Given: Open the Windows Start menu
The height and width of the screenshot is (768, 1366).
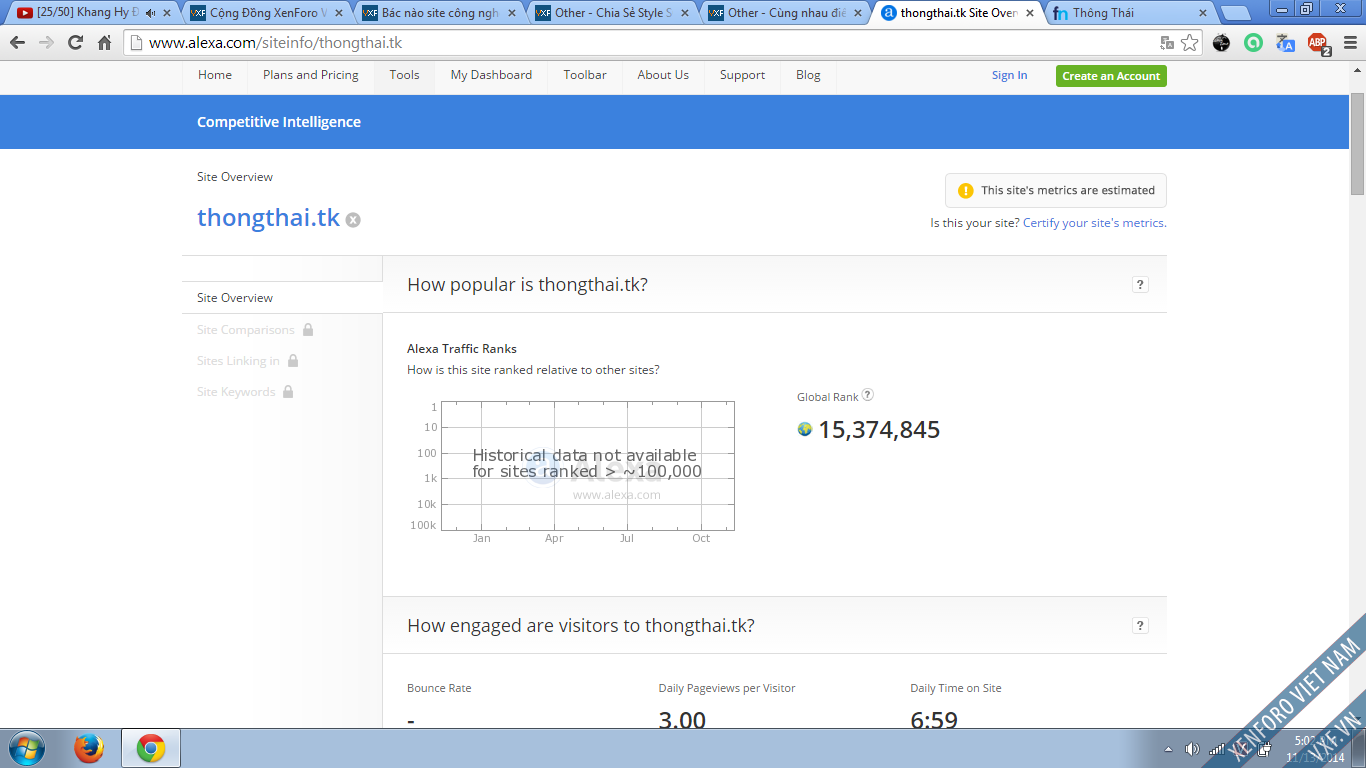Looking at the screenshot, I should (x=26, y=748).
